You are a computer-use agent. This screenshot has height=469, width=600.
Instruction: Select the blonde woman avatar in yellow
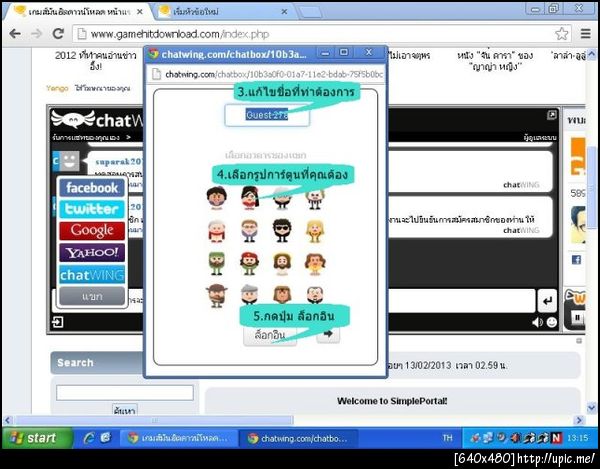[315, 231]
